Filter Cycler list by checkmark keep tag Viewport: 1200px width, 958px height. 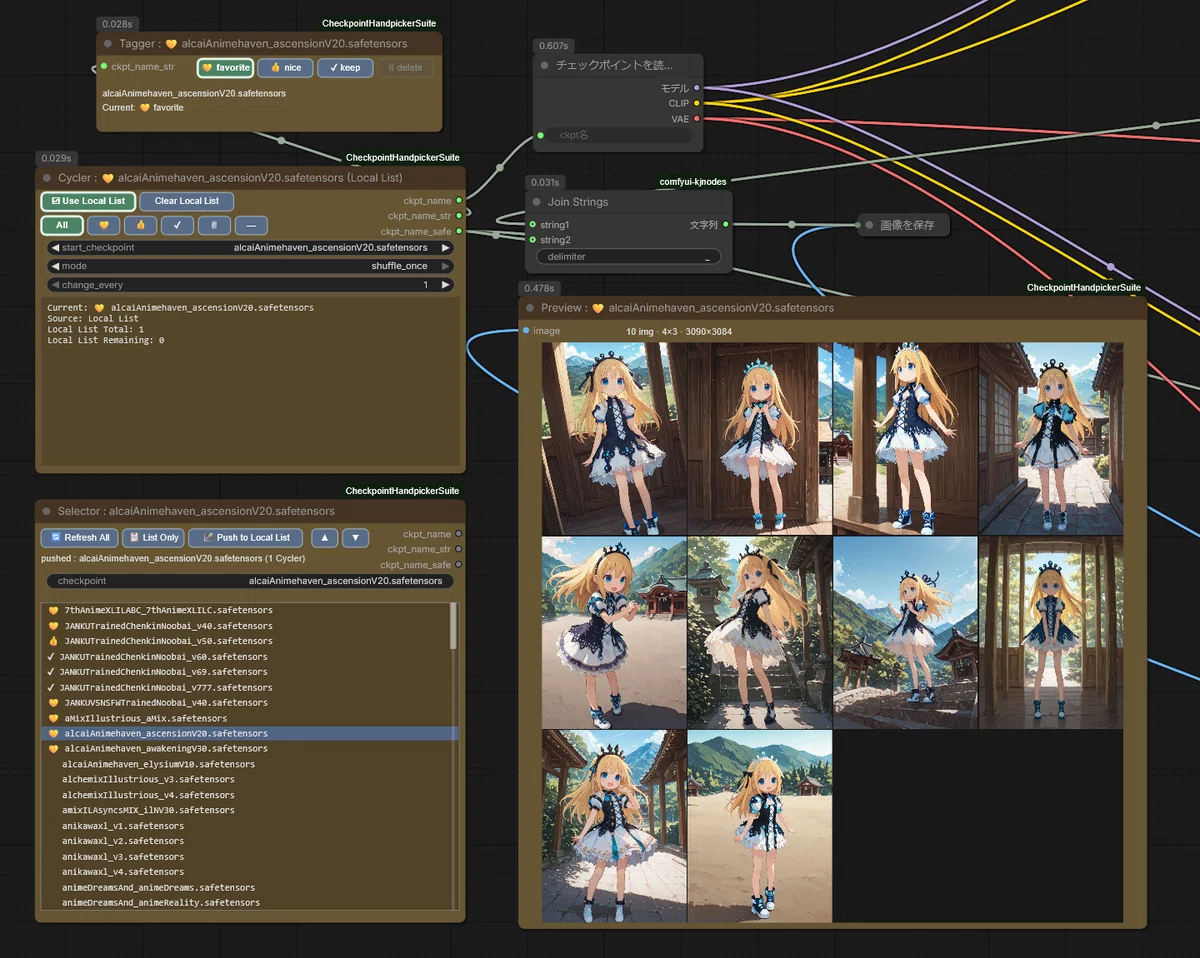177,225
